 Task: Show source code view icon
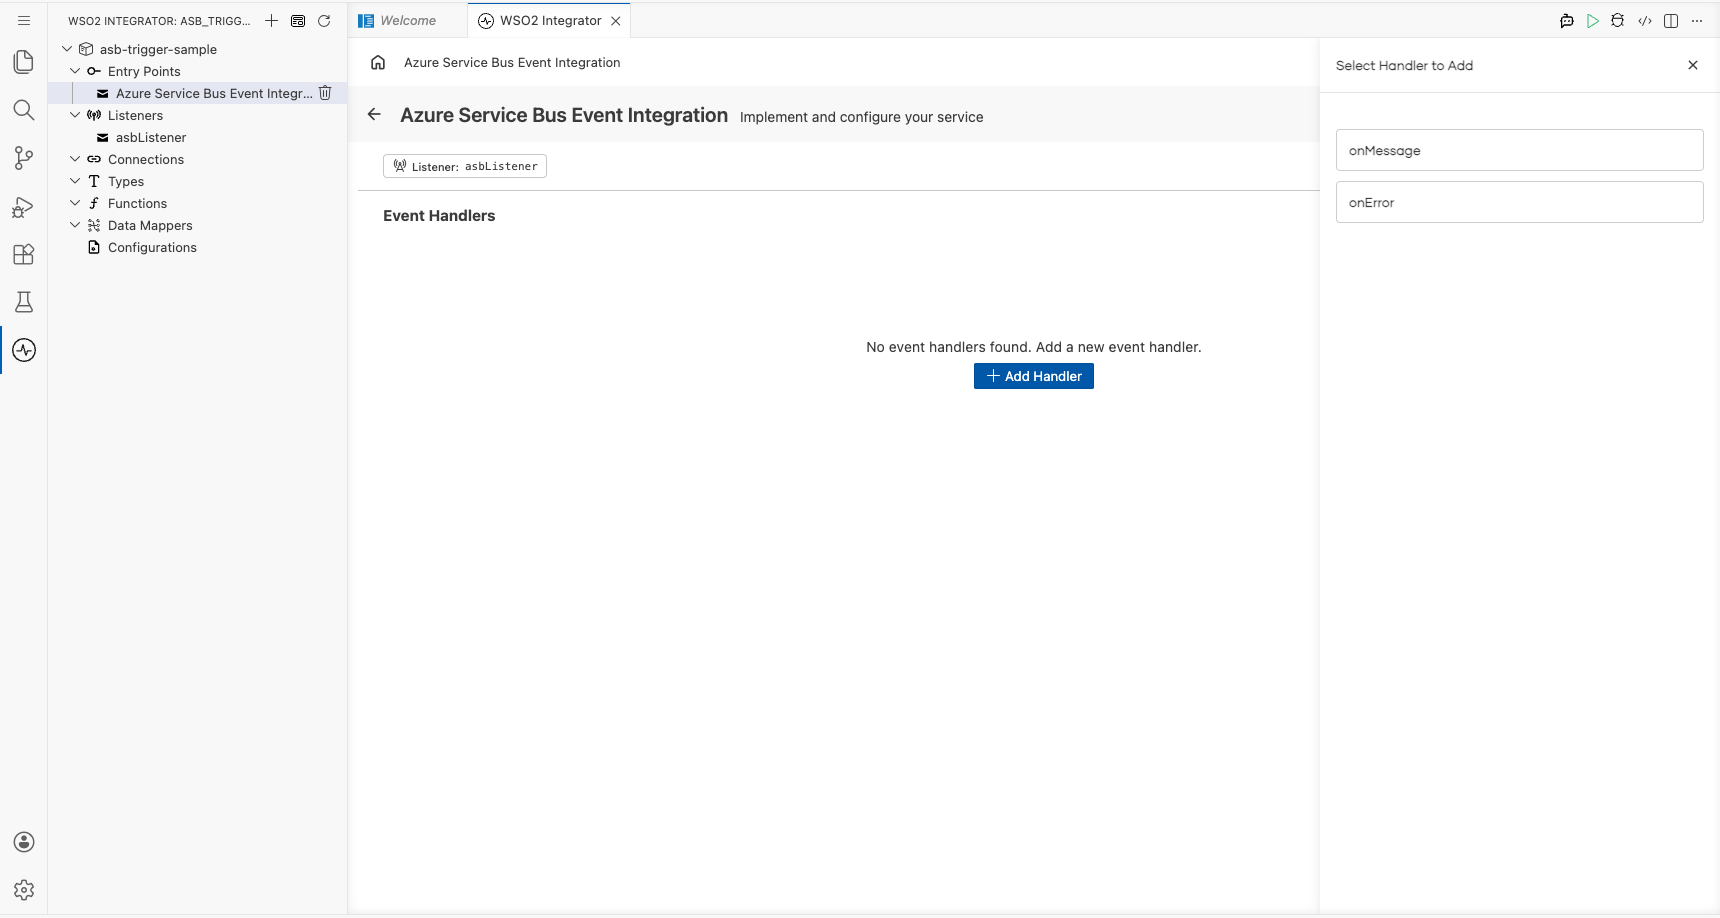pos(1645,20)
